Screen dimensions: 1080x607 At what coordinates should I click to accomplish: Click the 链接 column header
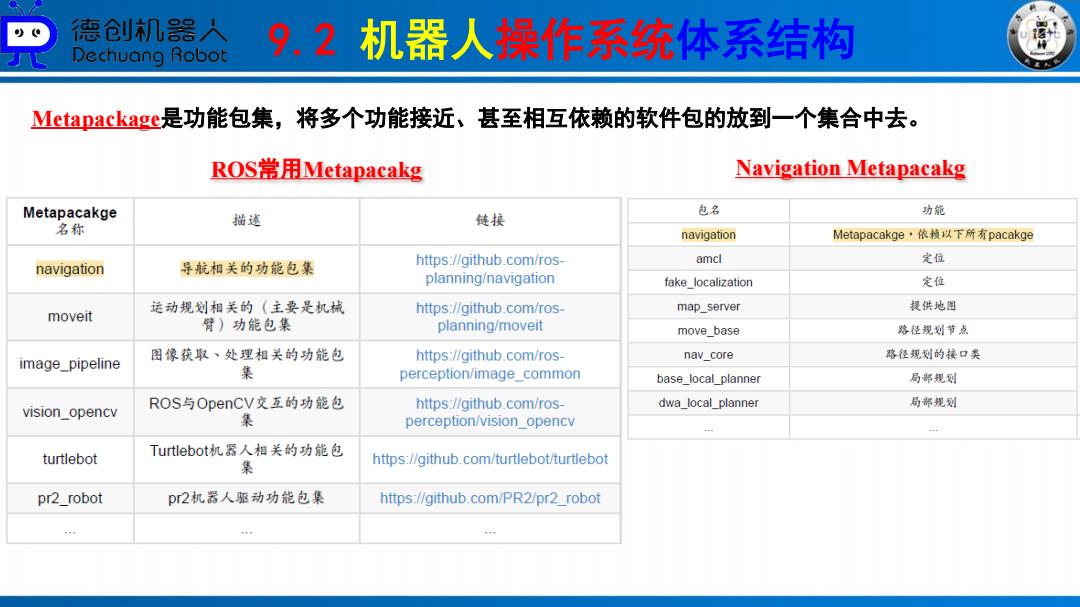(490, 220)
